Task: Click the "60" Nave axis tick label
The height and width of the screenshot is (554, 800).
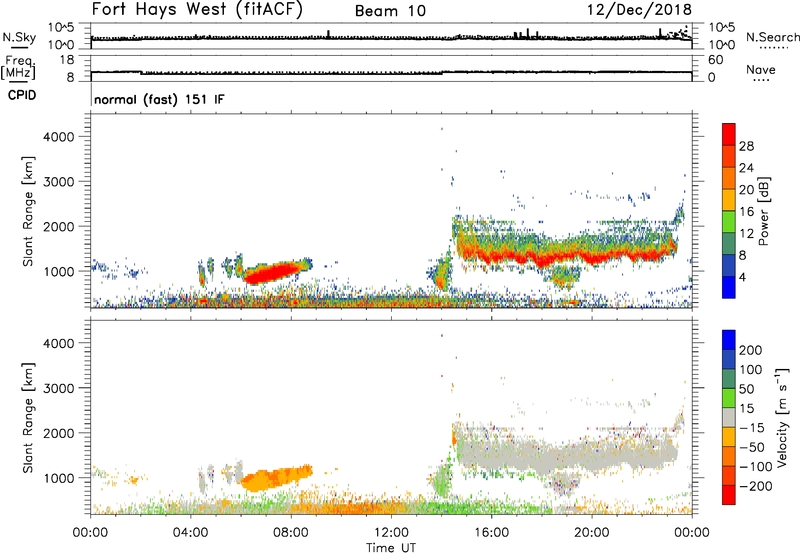Action: pyautogui.click(x=715, y=60)
